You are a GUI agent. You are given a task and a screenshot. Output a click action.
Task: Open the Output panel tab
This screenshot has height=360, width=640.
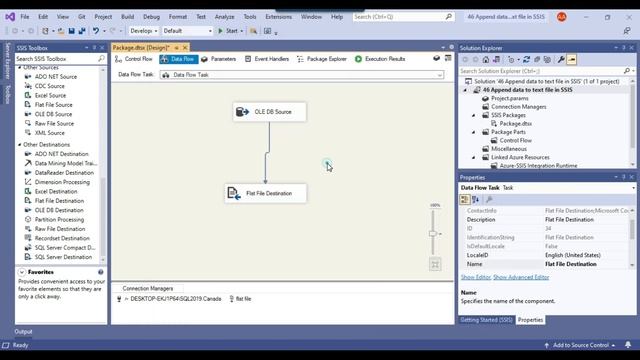(23, 332)
